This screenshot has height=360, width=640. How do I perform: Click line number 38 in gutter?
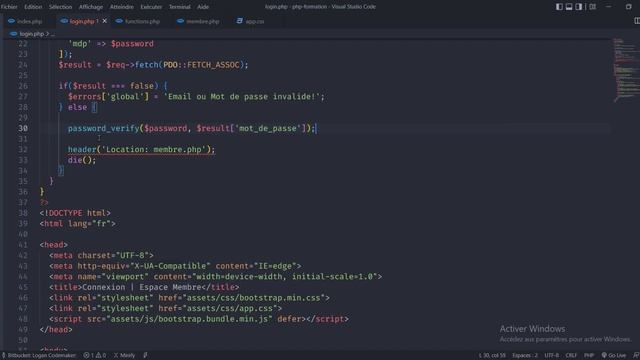click(23, 213)
